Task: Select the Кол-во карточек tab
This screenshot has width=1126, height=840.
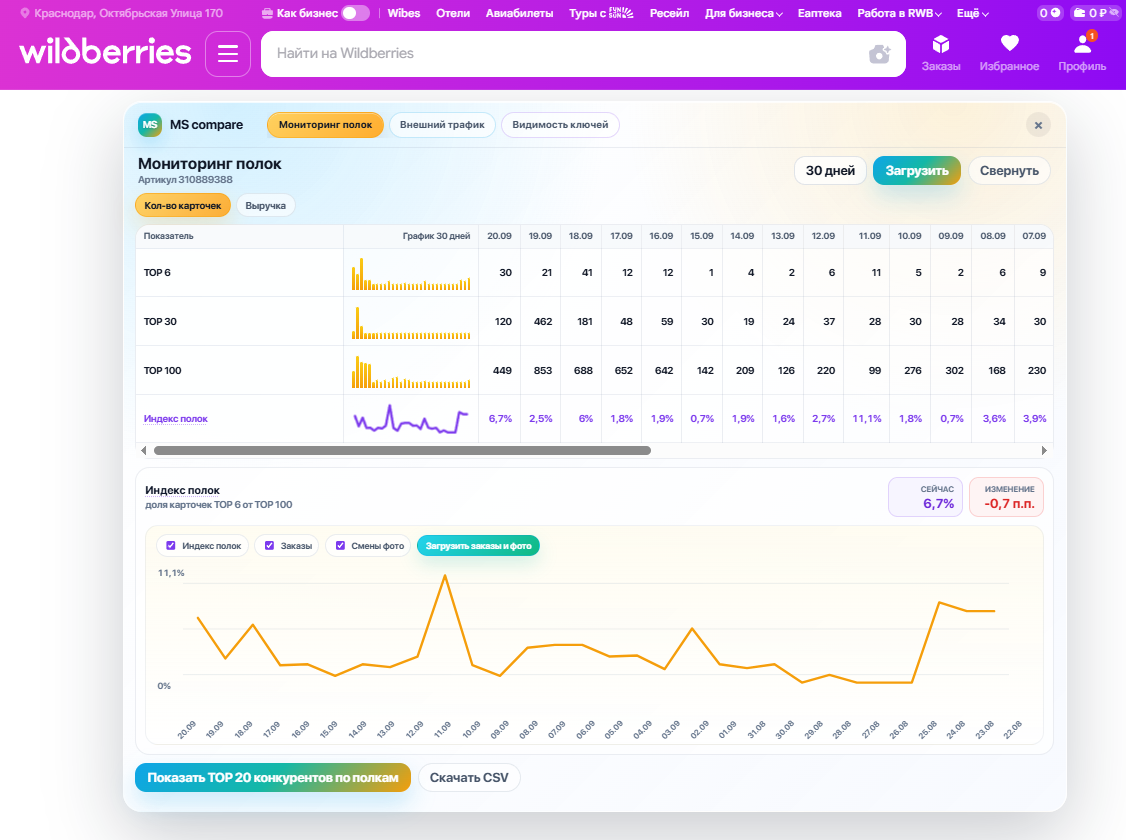Action: (182, 205)
